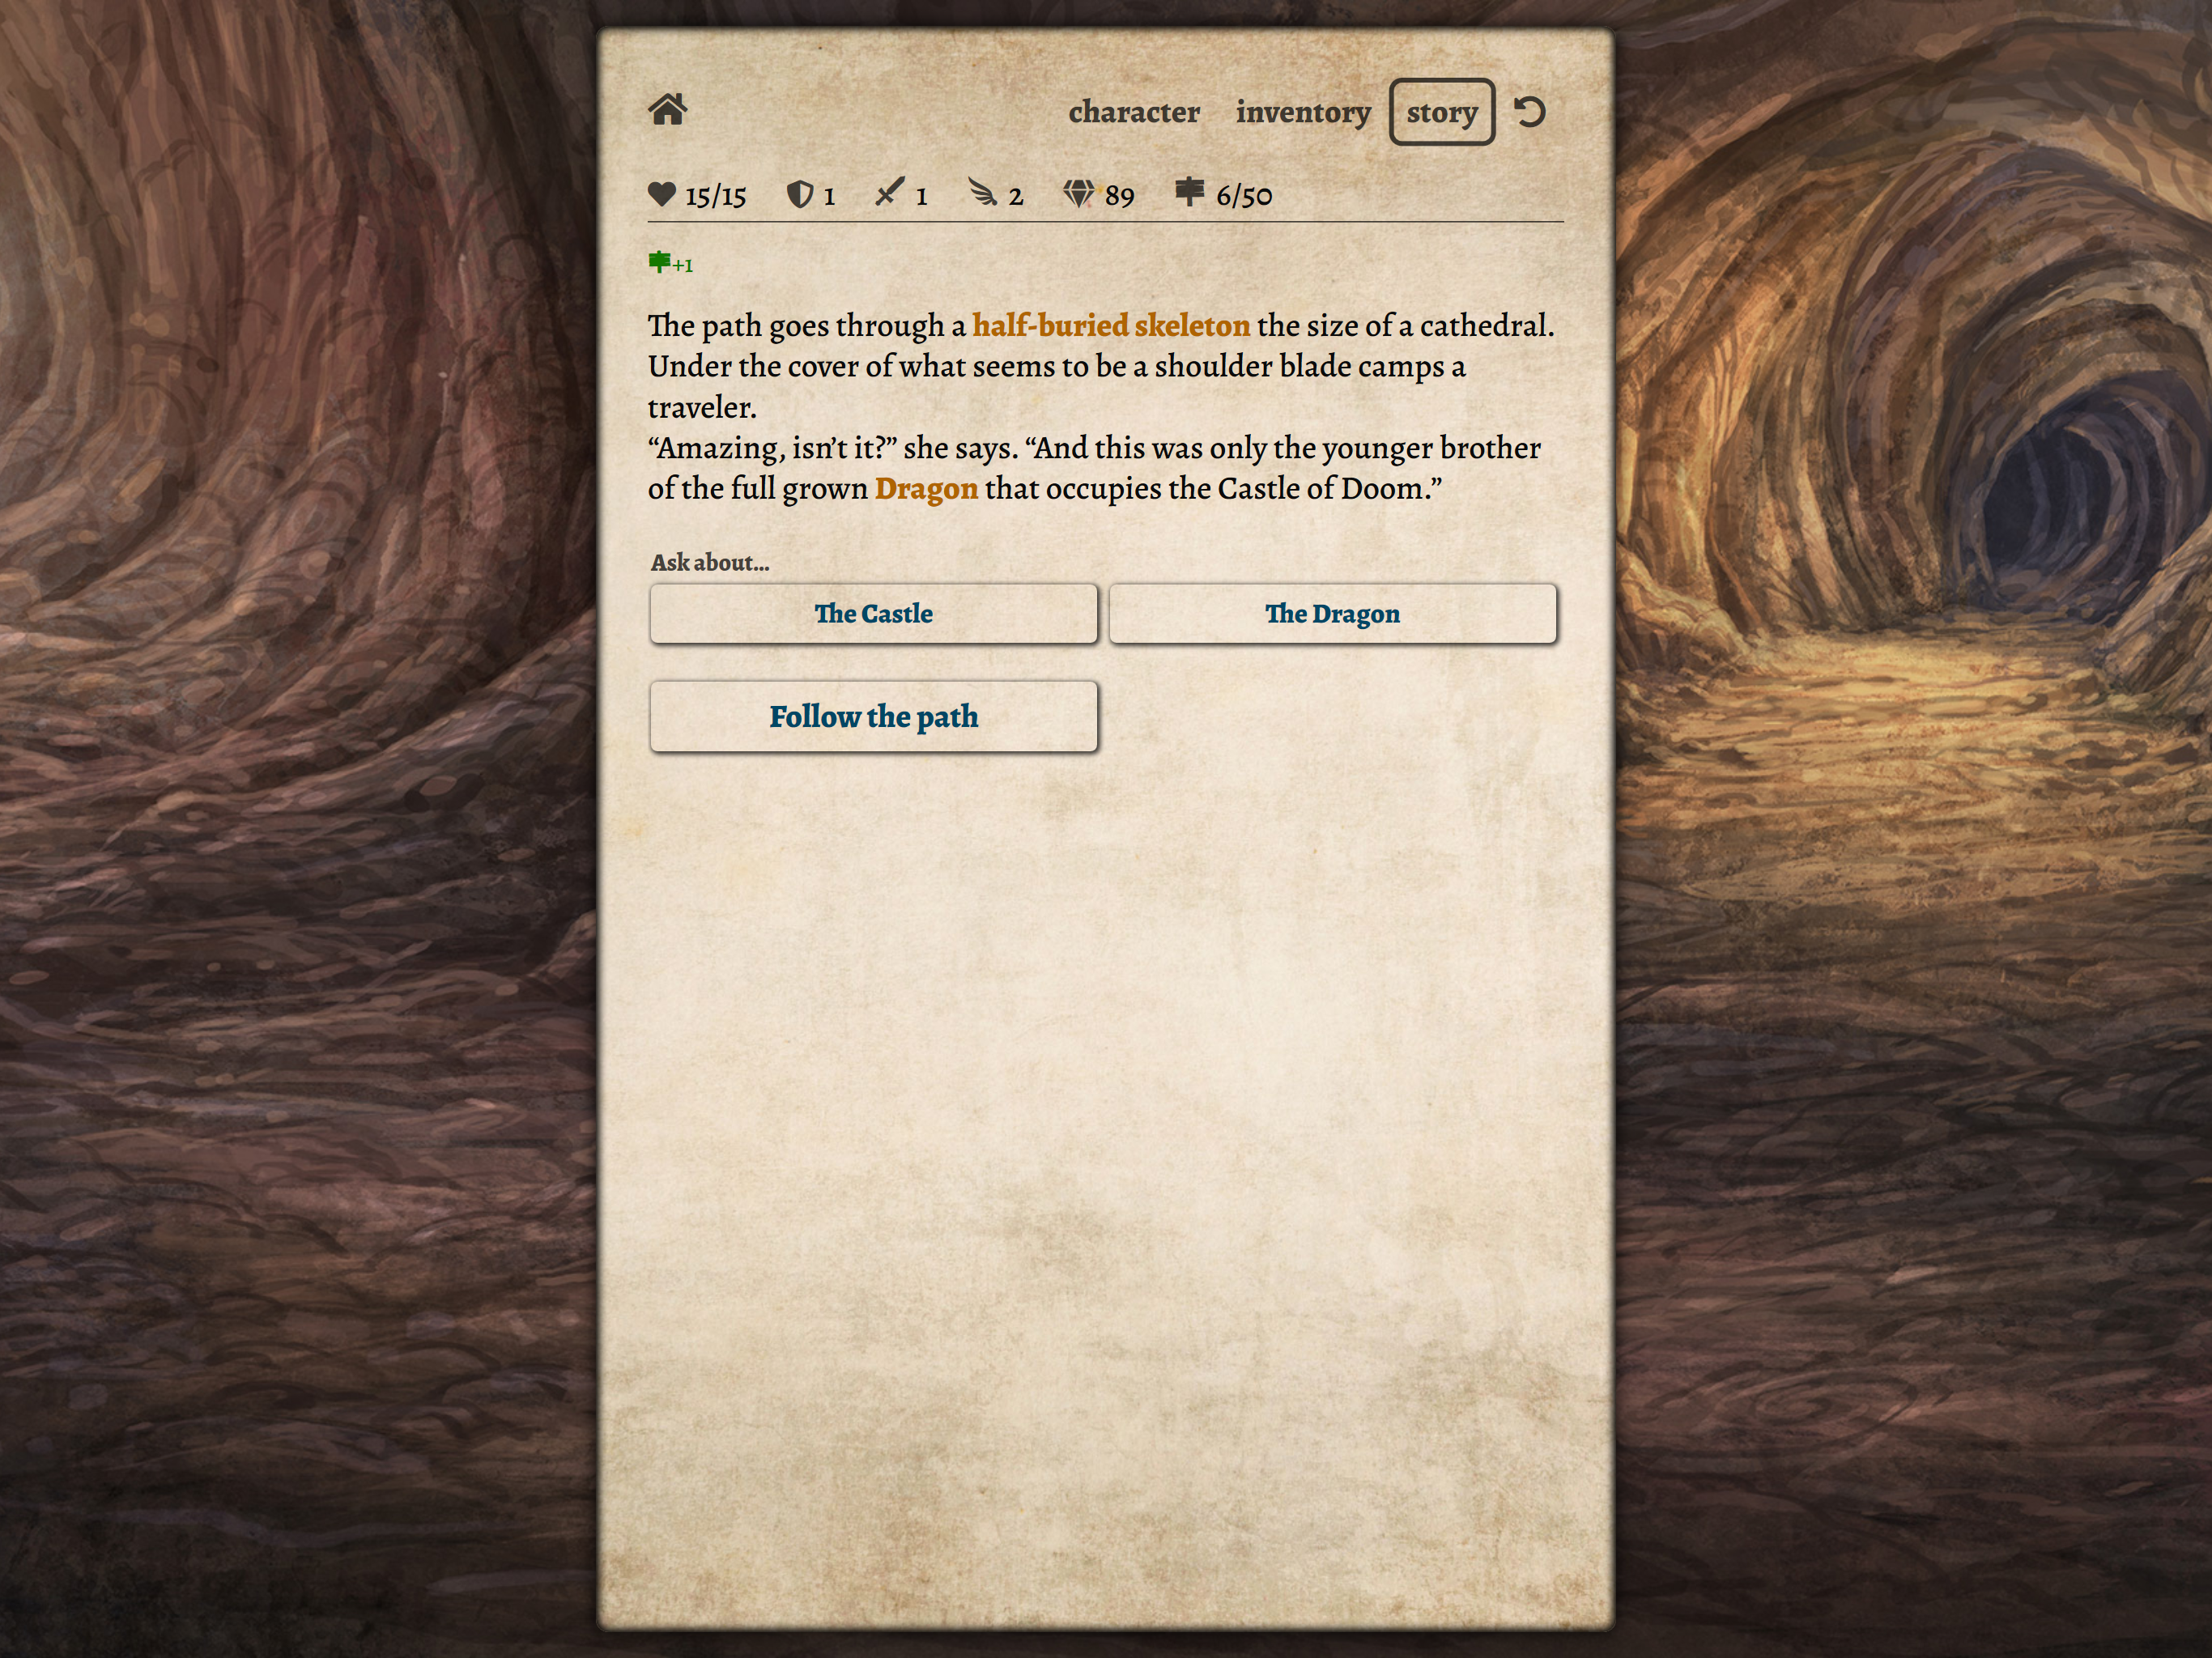
Task: Click the sword attack icon
Action: point(889,192)
